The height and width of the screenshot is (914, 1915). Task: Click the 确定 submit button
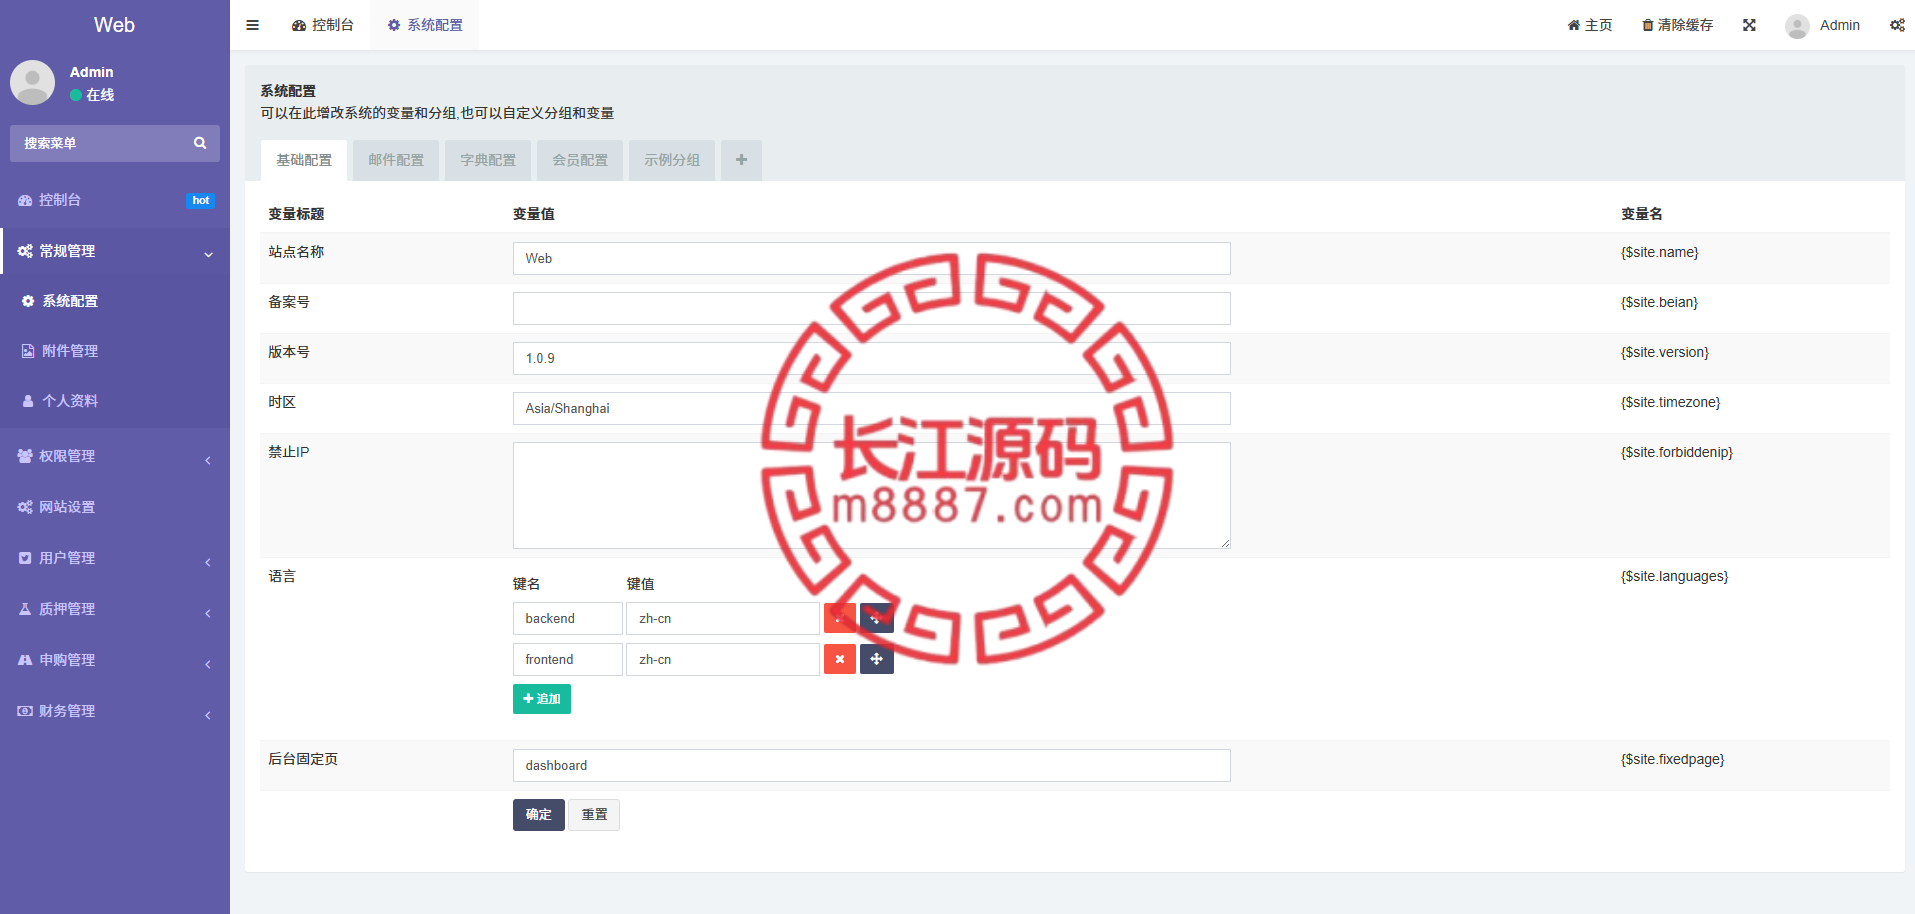point(539,815)
